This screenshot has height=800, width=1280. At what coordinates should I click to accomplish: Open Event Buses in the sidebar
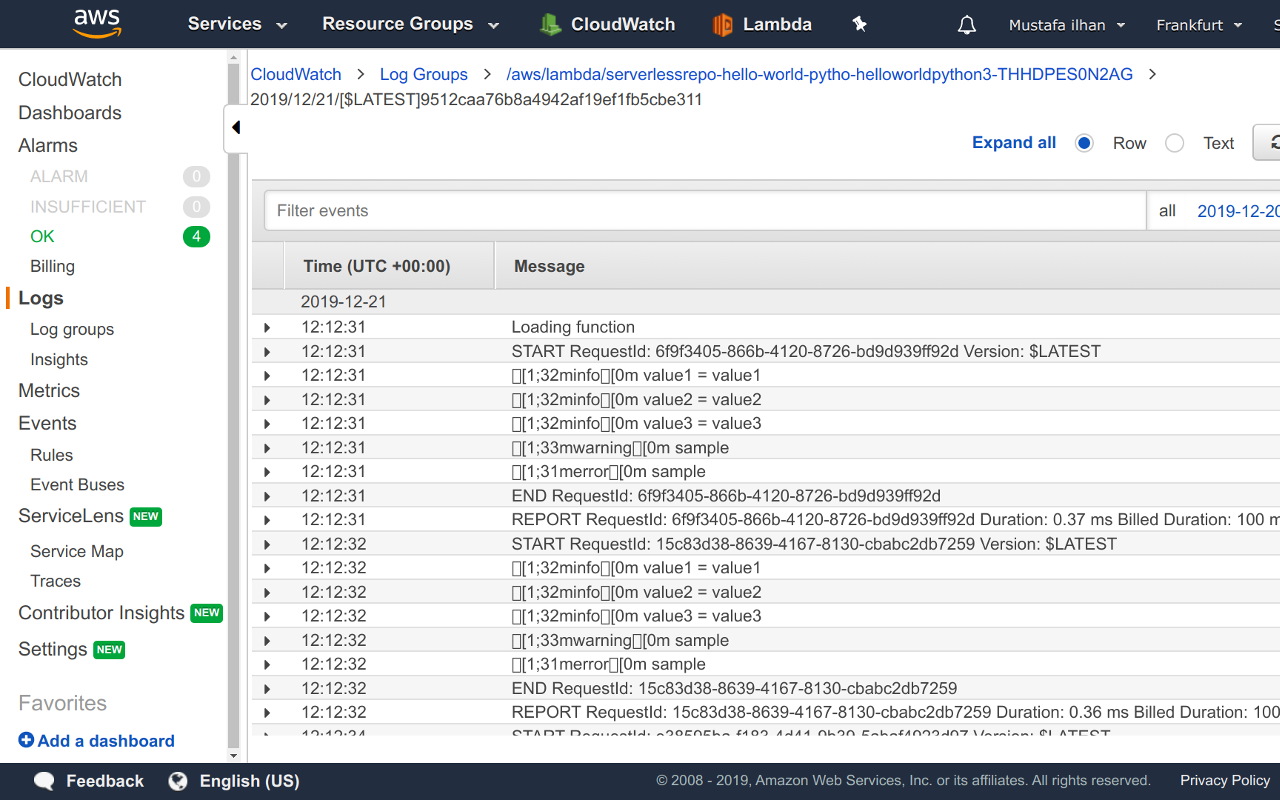point(77,485)
